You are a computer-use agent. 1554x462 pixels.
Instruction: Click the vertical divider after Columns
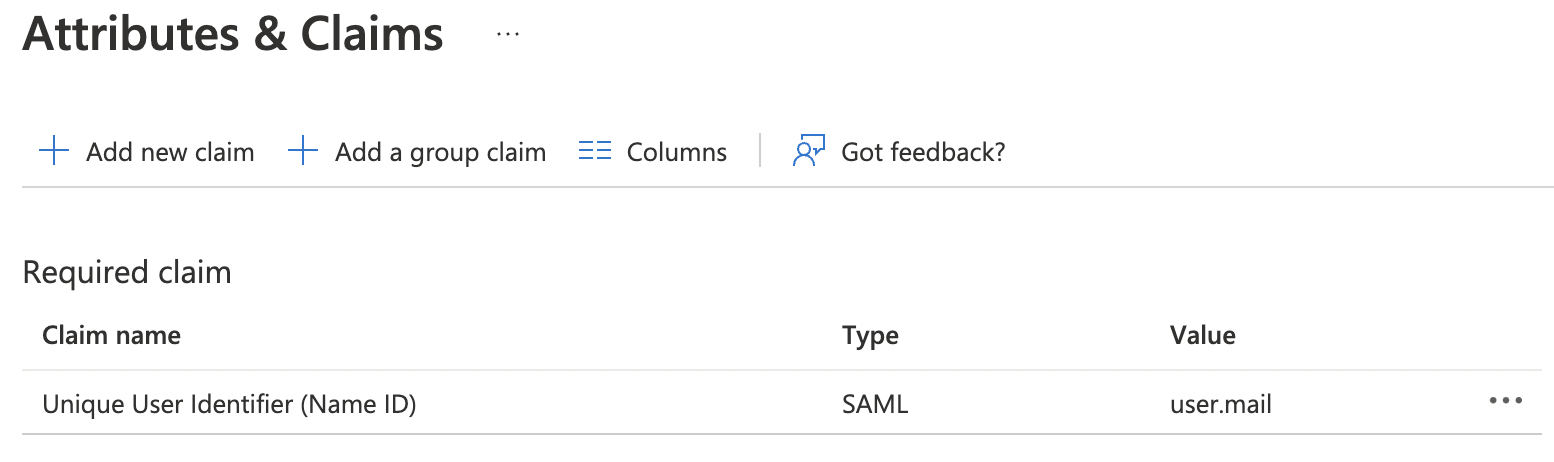(x=760, y=152)
